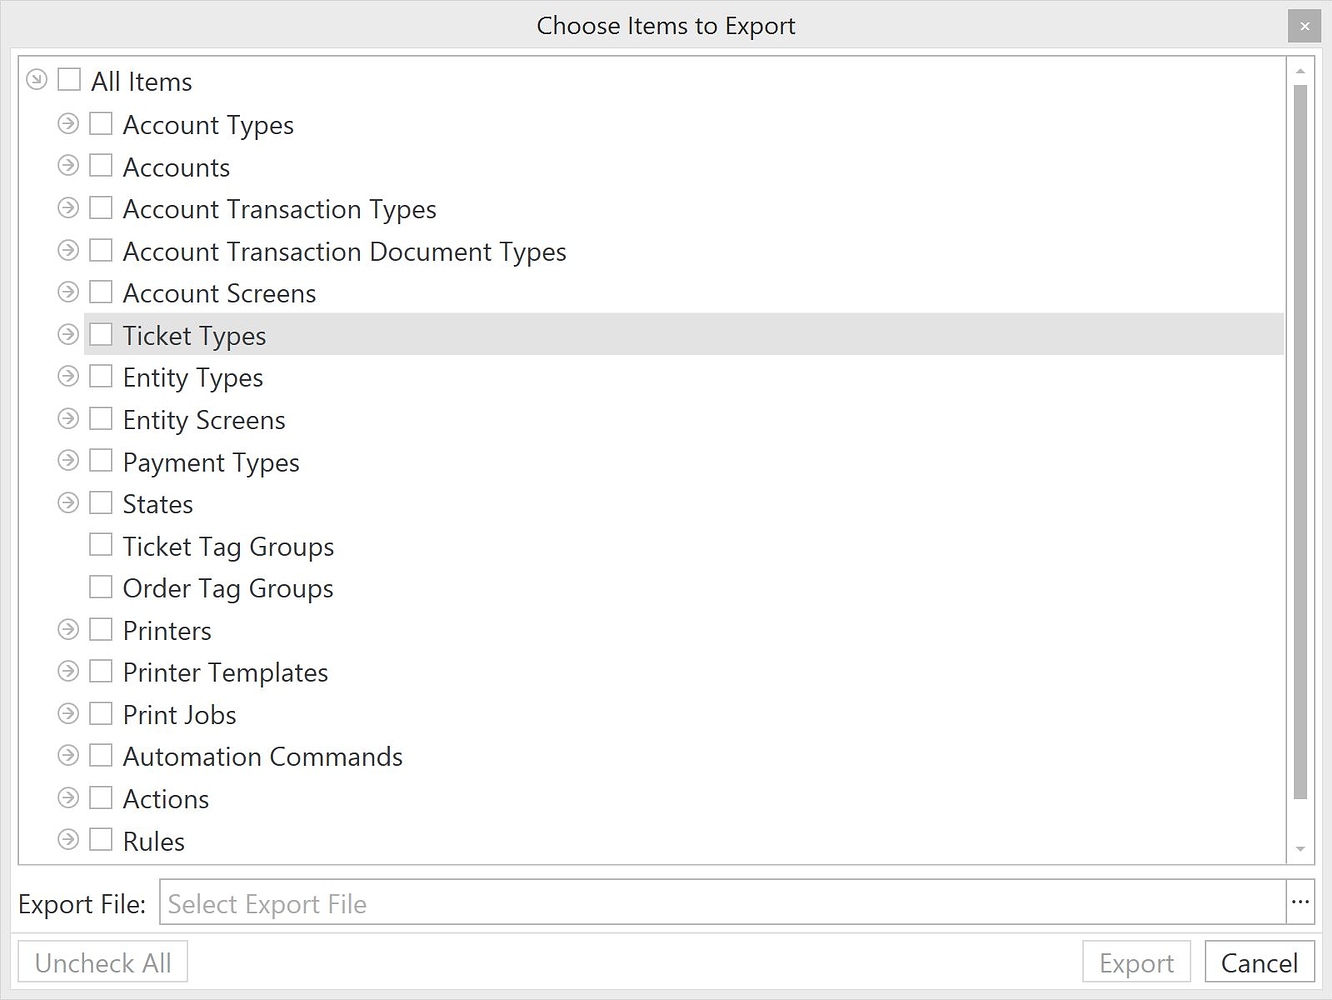Check the All Items checkbox
Viewport: 1332px width, 1000px height.
[68, 79]
